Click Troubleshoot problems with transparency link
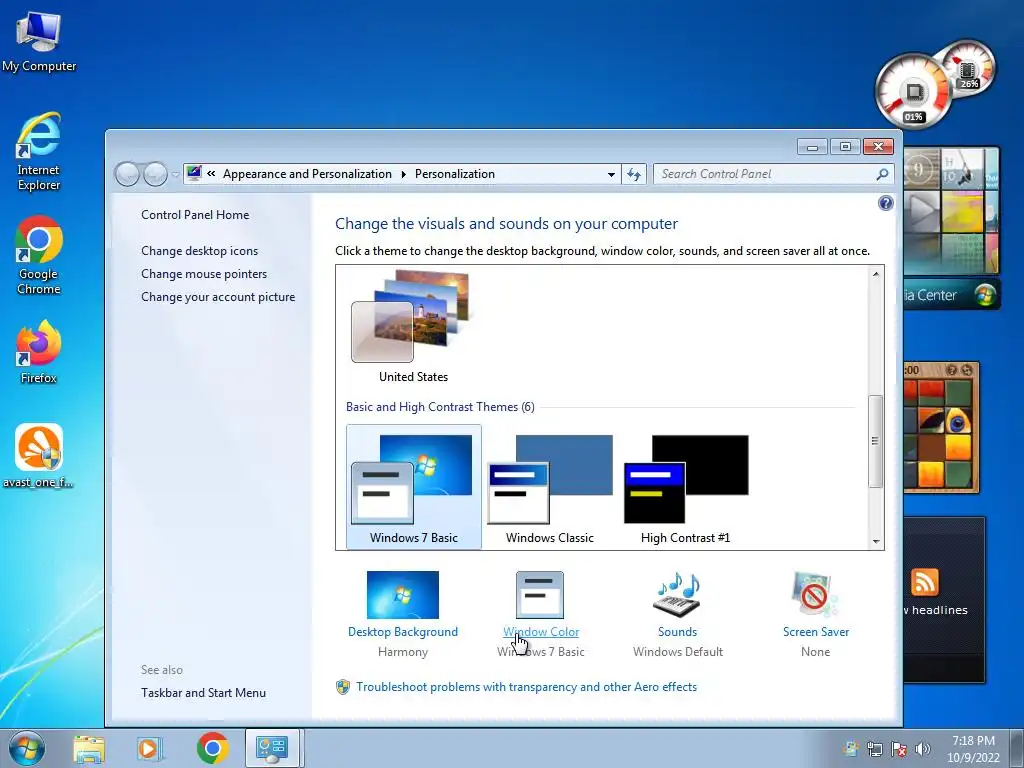 coord(526,687)
